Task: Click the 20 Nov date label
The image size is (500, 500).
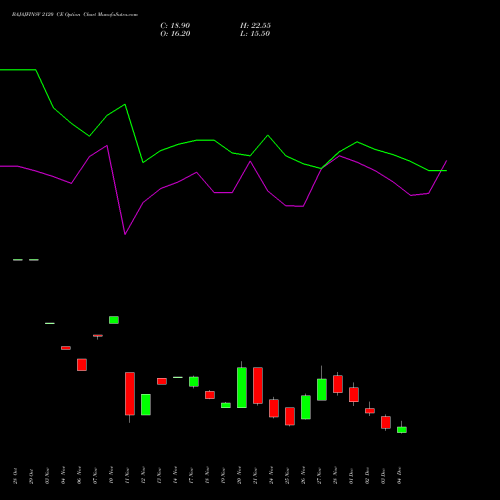Action: pyautogui.click(x=239, y=476)
